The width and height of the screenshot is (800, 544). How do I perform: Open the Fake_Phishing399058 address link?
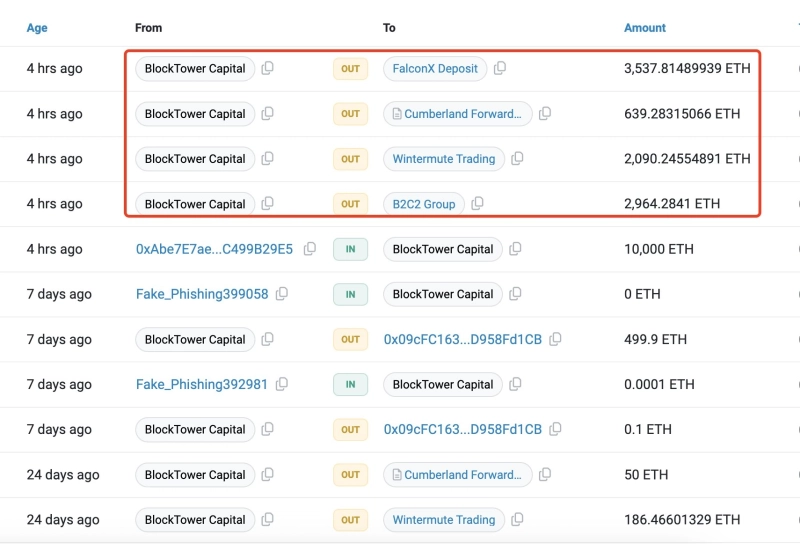coord(202,294)
